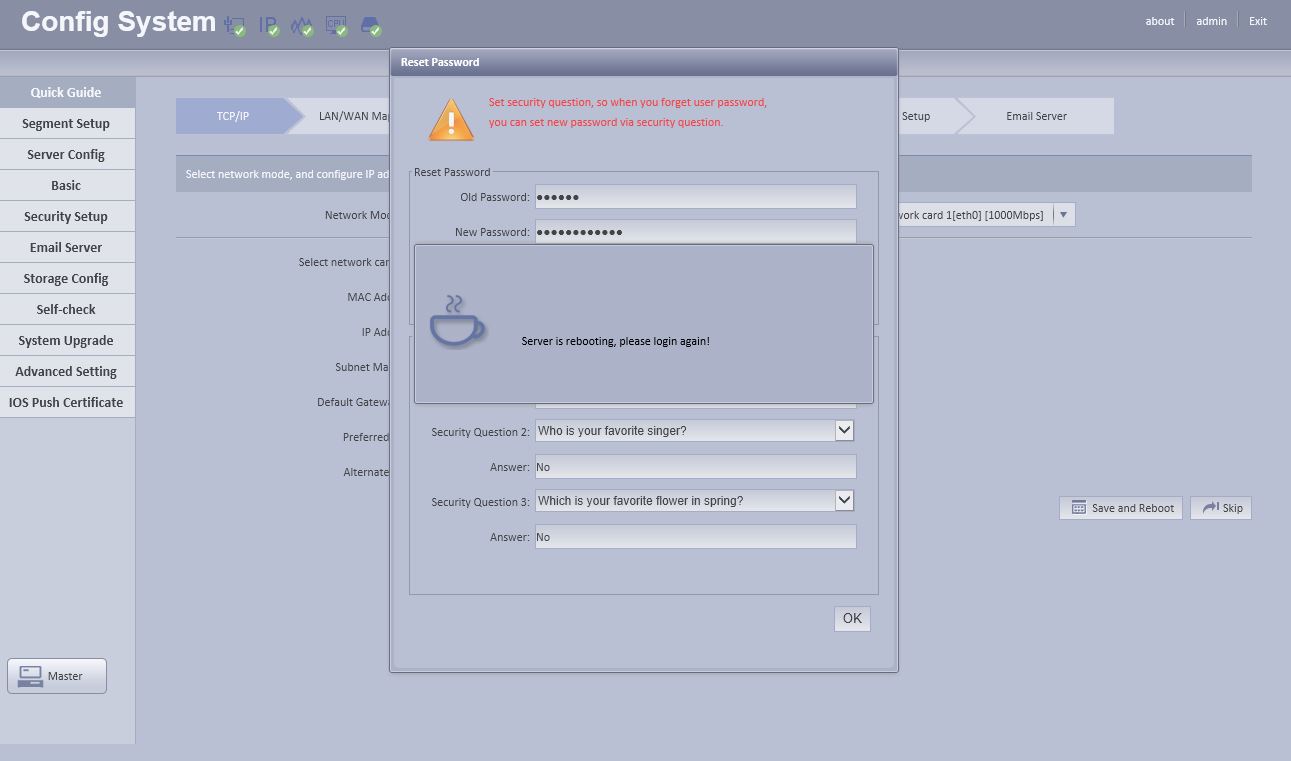Click the Master button
This screenshot has height=761, width=1291.
pyautogui.click(x=57, y=676)
